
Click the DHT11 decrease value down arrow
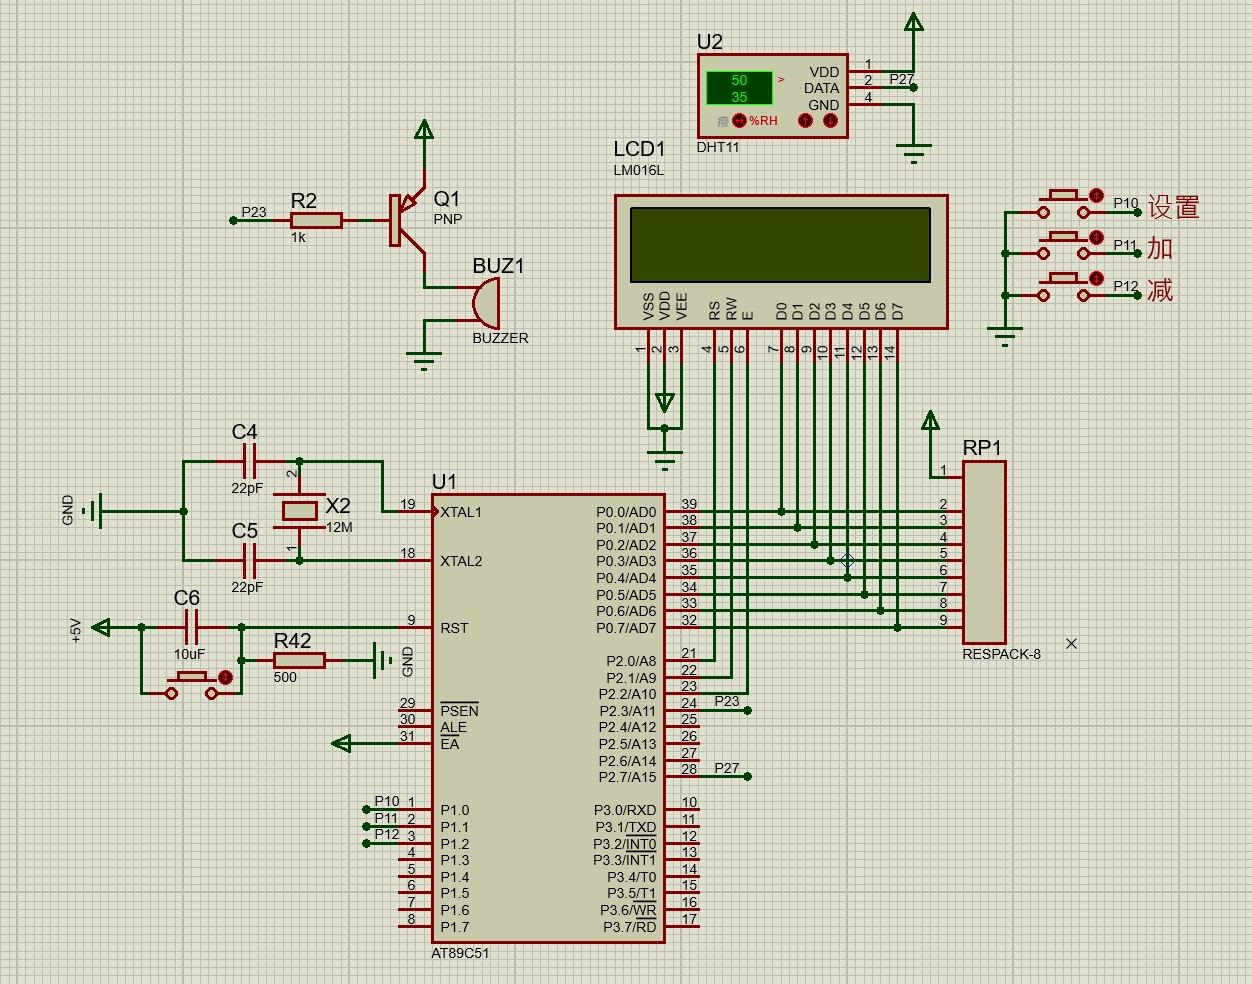(x=830, y=121)
